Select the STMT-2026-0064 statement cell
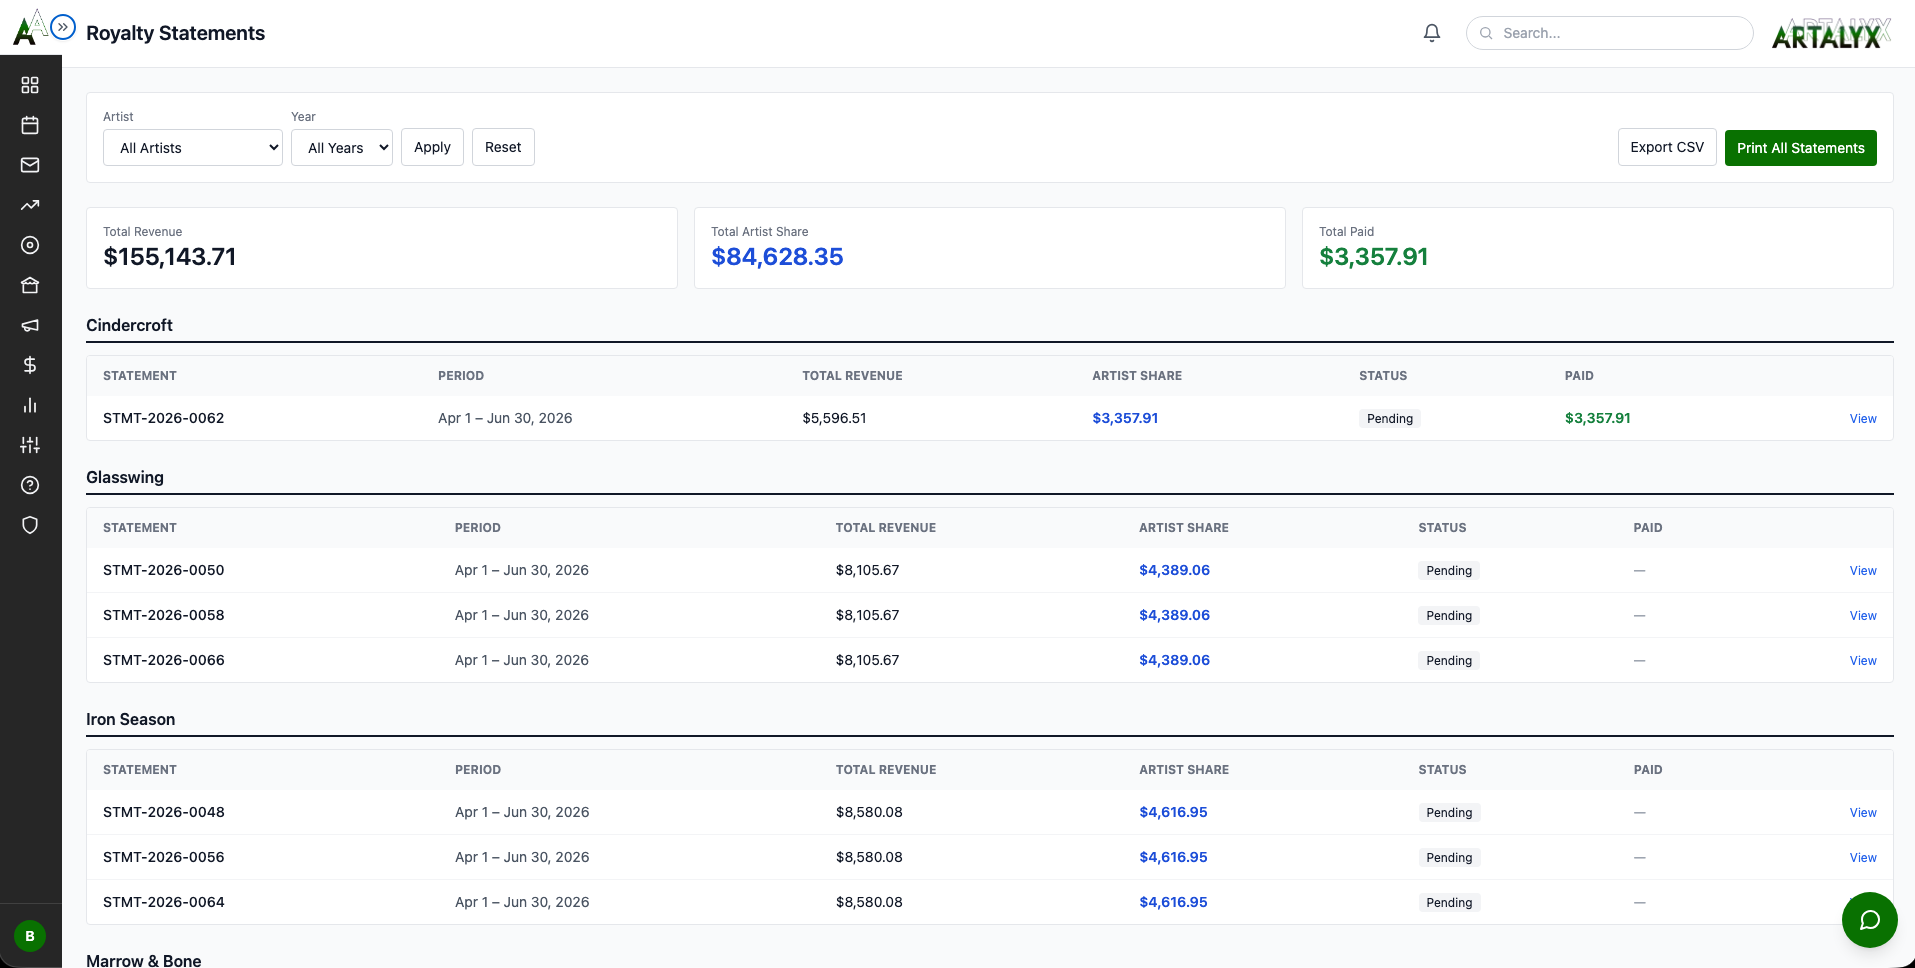The image size is (1915, 968). point(164,902)
